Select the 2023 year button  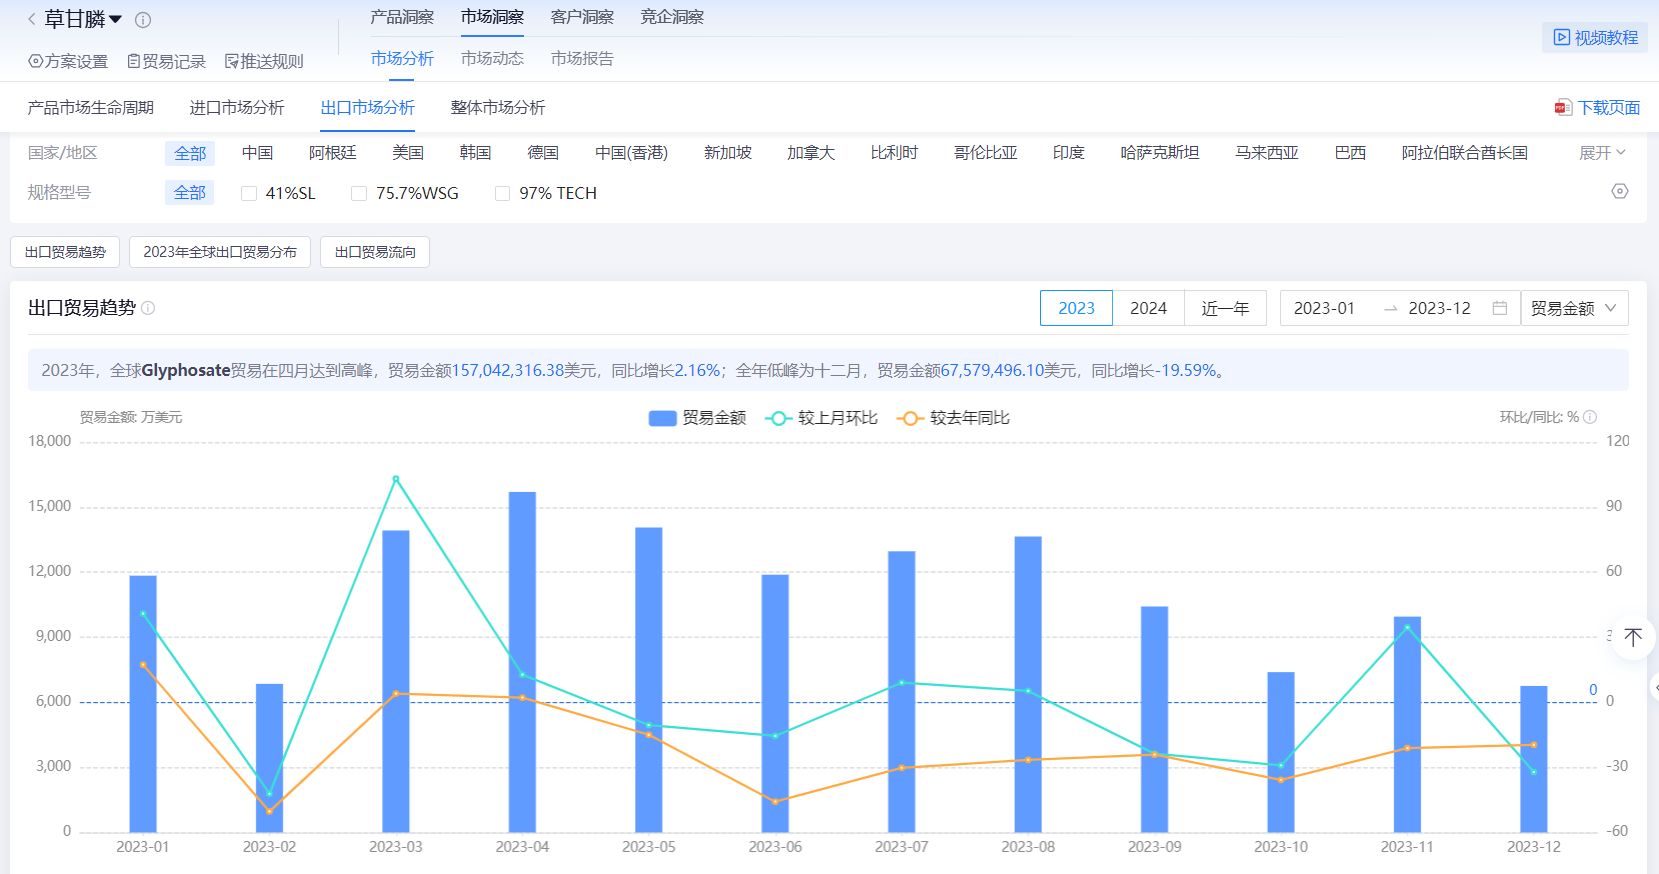1076,308
